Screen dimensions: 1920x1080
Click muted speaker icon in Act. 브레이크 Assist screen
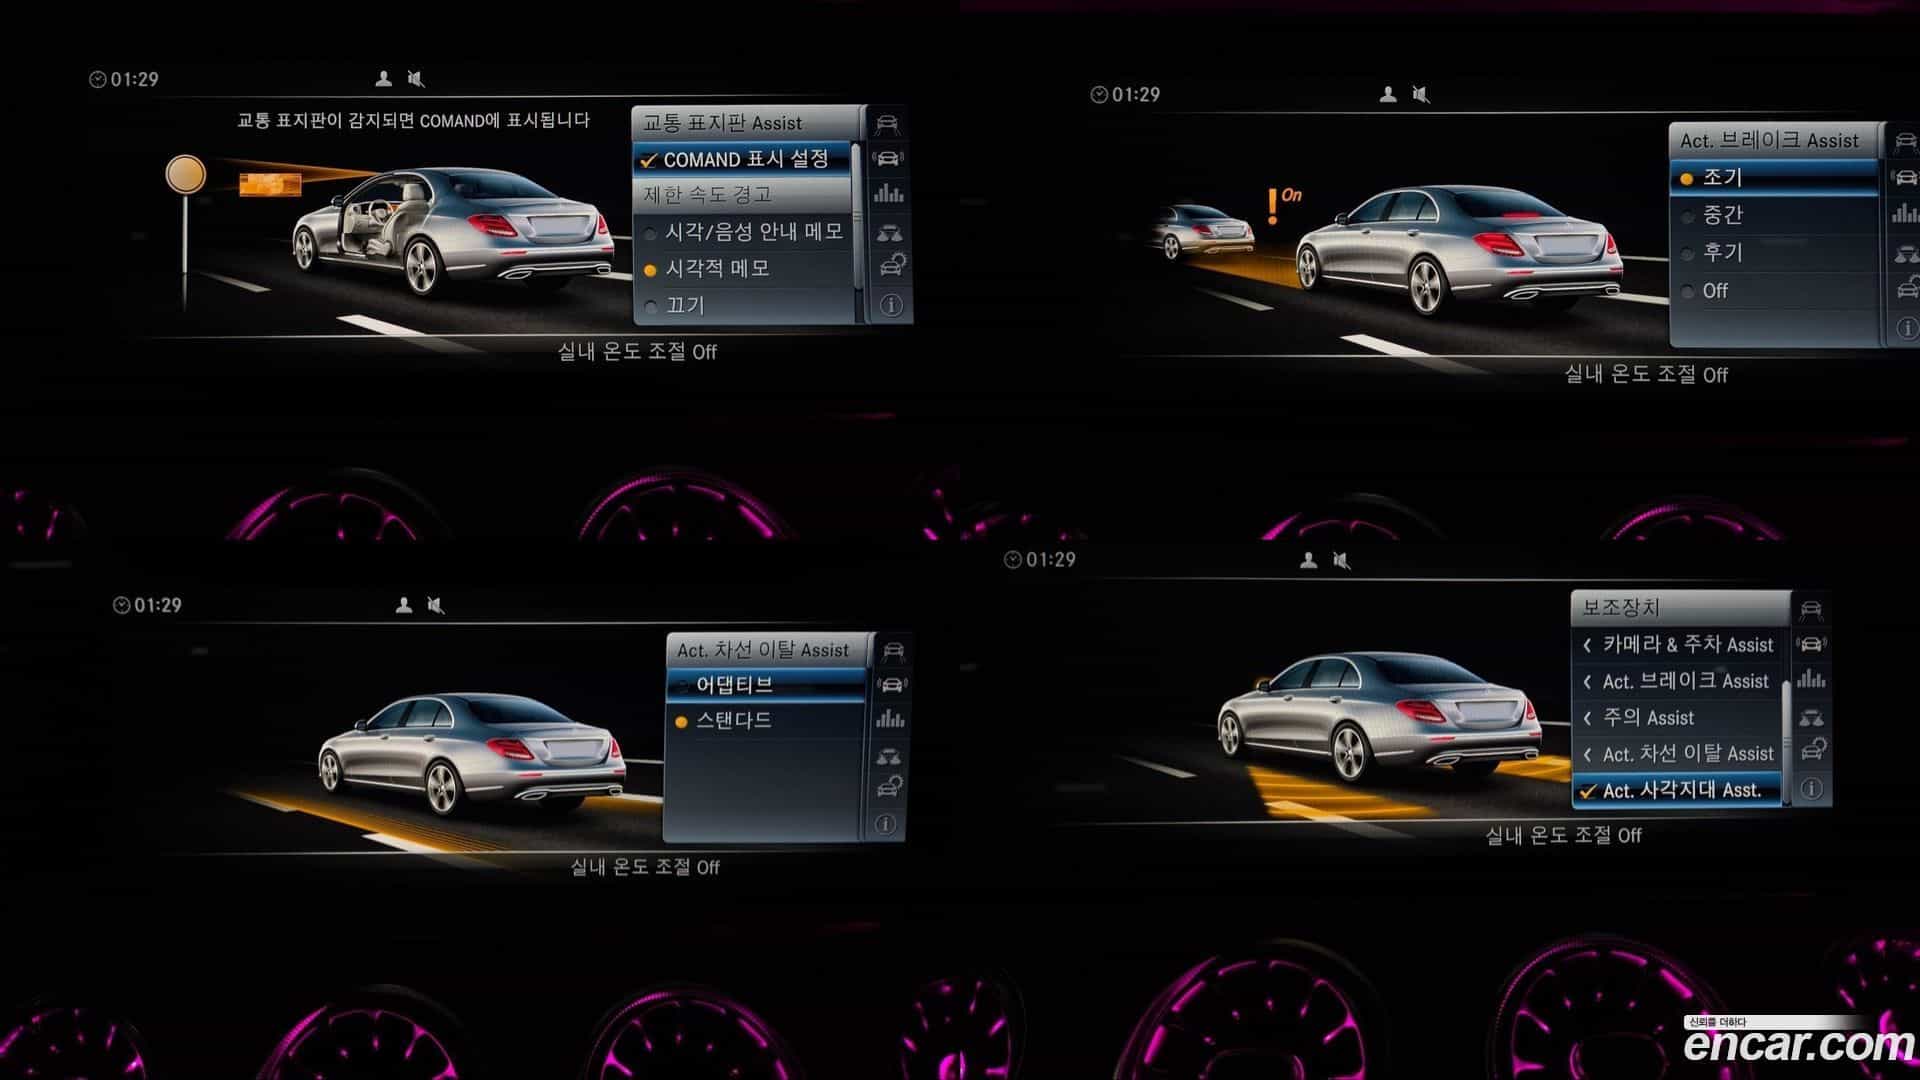(1421, 94)
